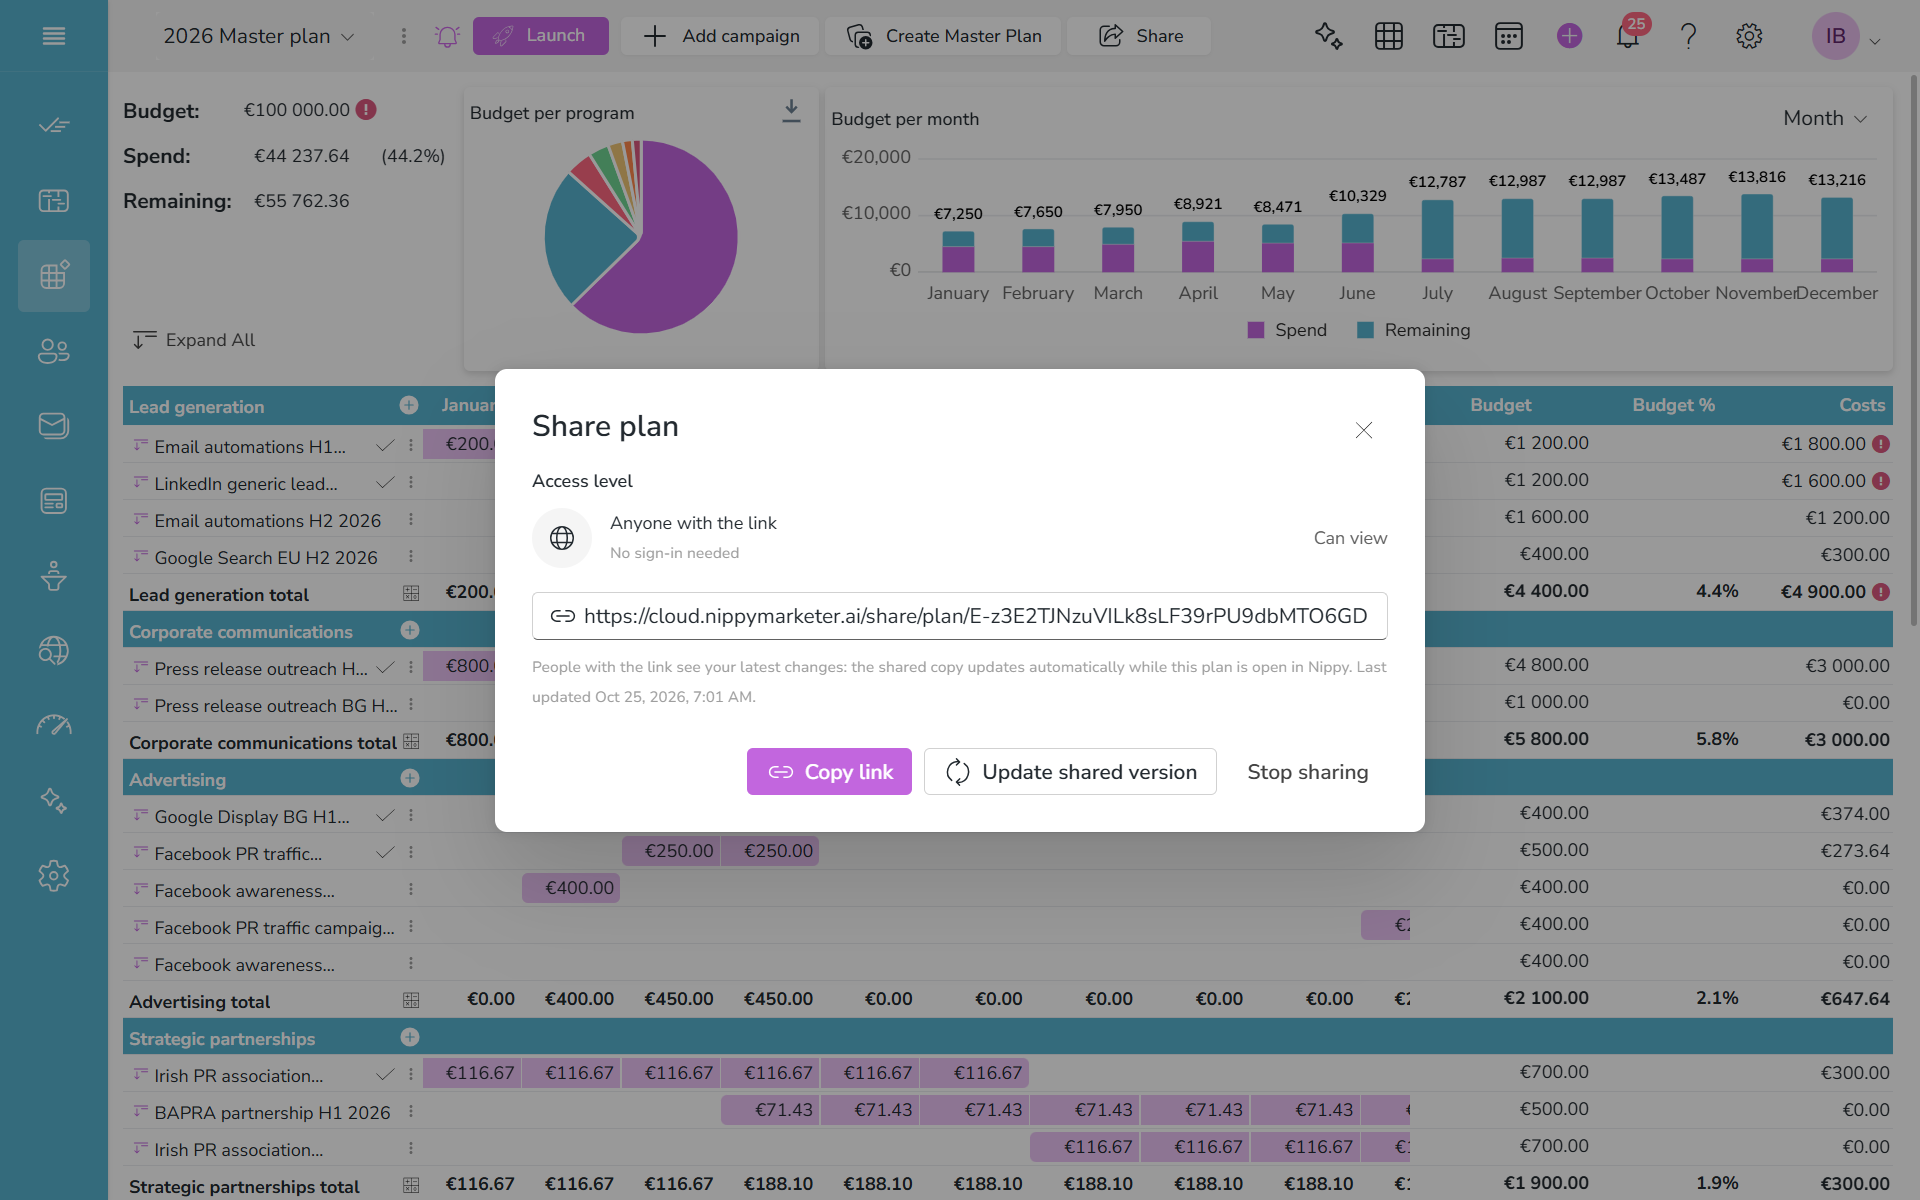
Task: Open the IB user account menu
Action: click(1847, 37)
